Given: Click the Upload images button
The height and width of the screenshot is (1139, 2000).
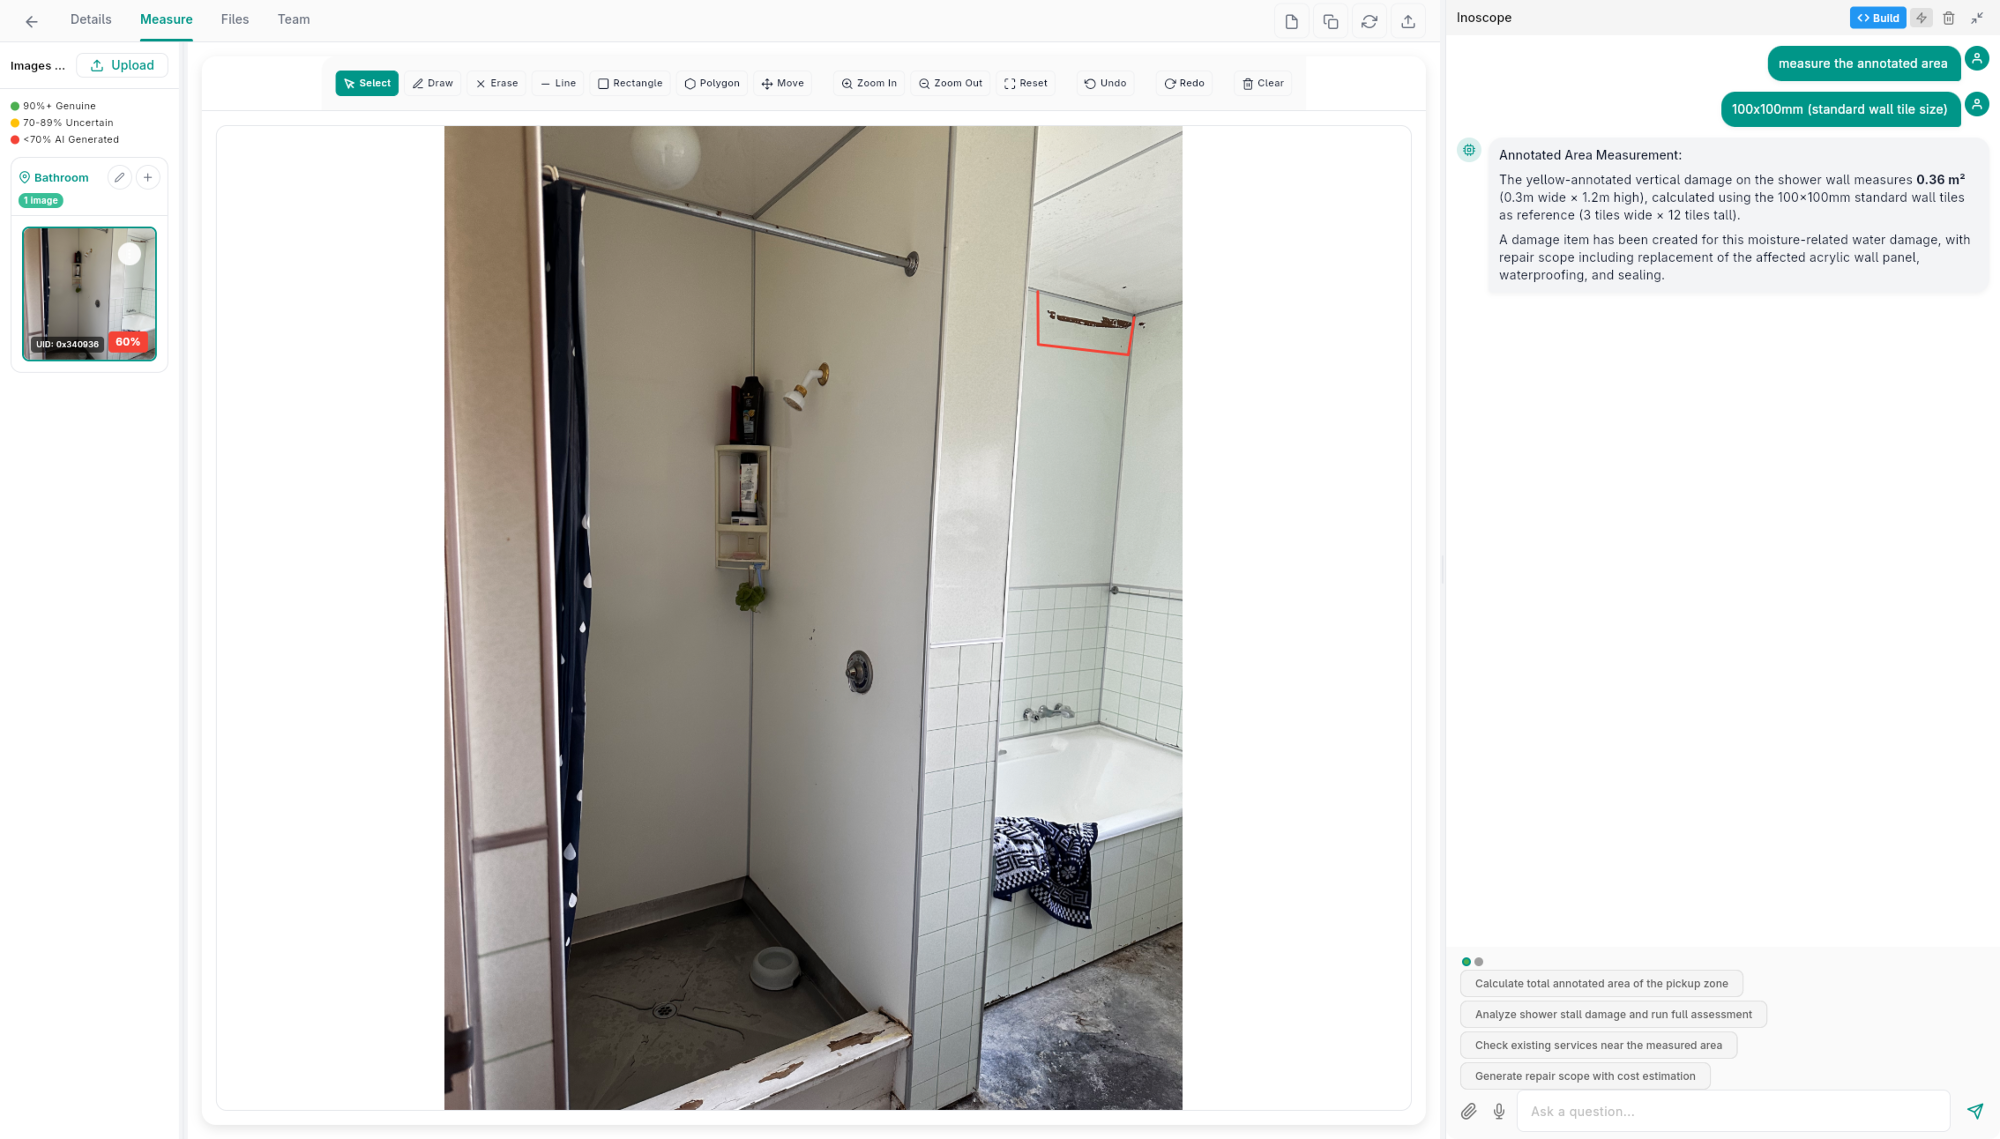Looking at the screenshot, I should (122, 64).
